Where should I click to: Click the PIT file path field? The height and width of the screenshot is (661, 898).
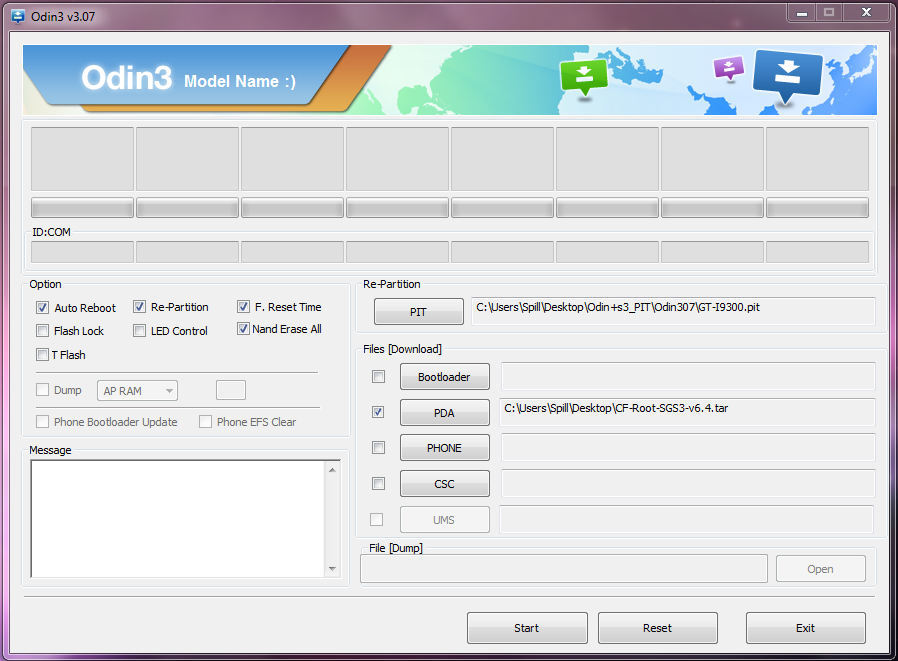click(x=673, y=311)
